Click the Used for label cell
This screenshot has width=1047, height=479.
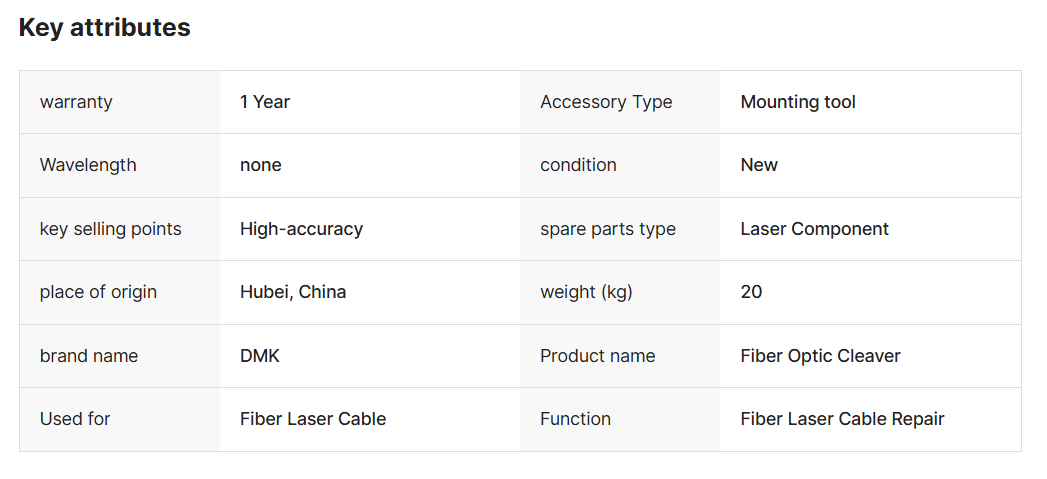click(x=120, y=420)
